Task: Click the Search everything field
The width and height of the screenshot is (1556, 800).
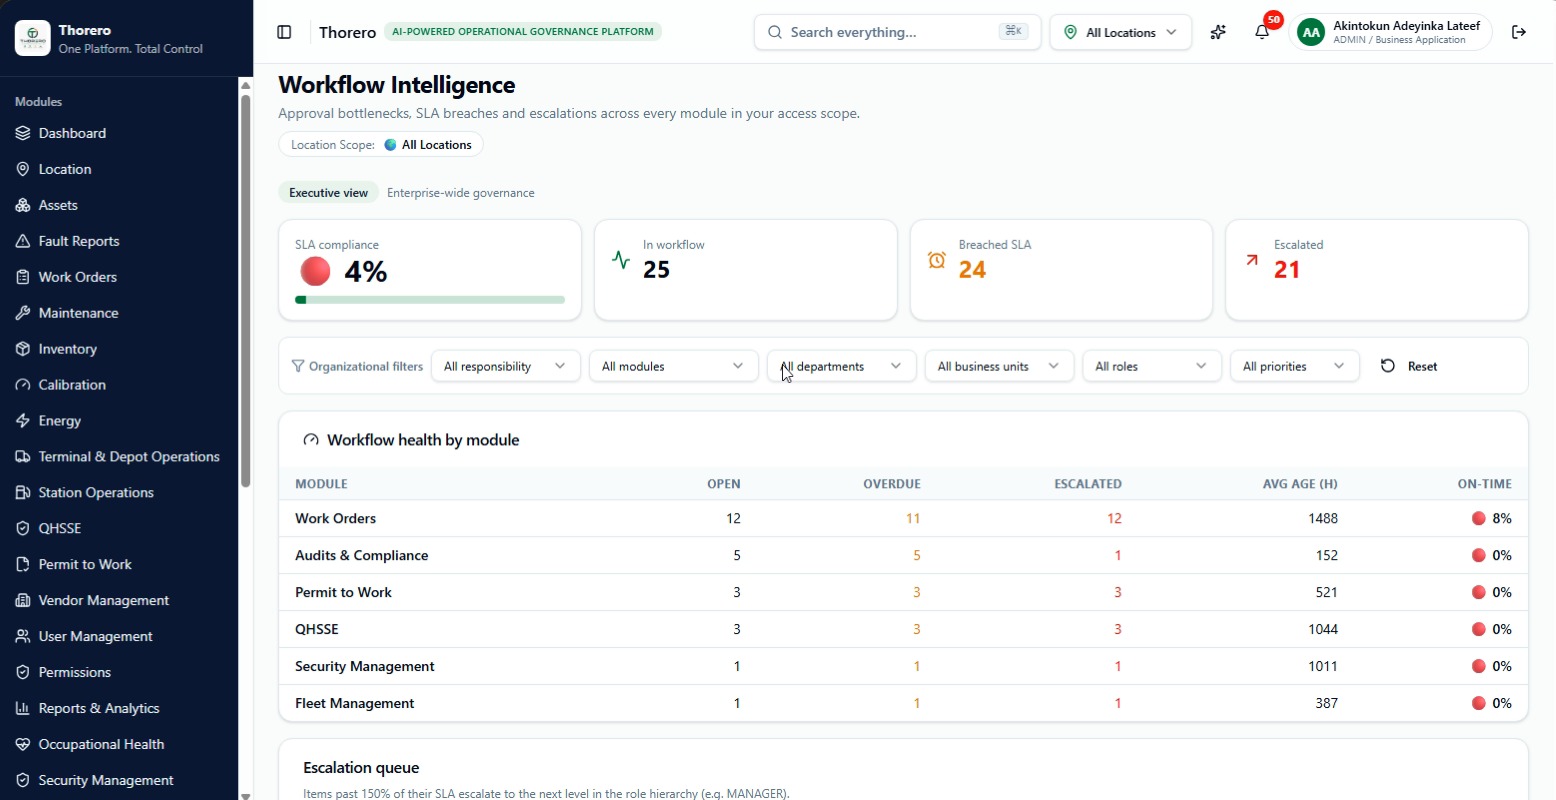Action: coord(897,32)
